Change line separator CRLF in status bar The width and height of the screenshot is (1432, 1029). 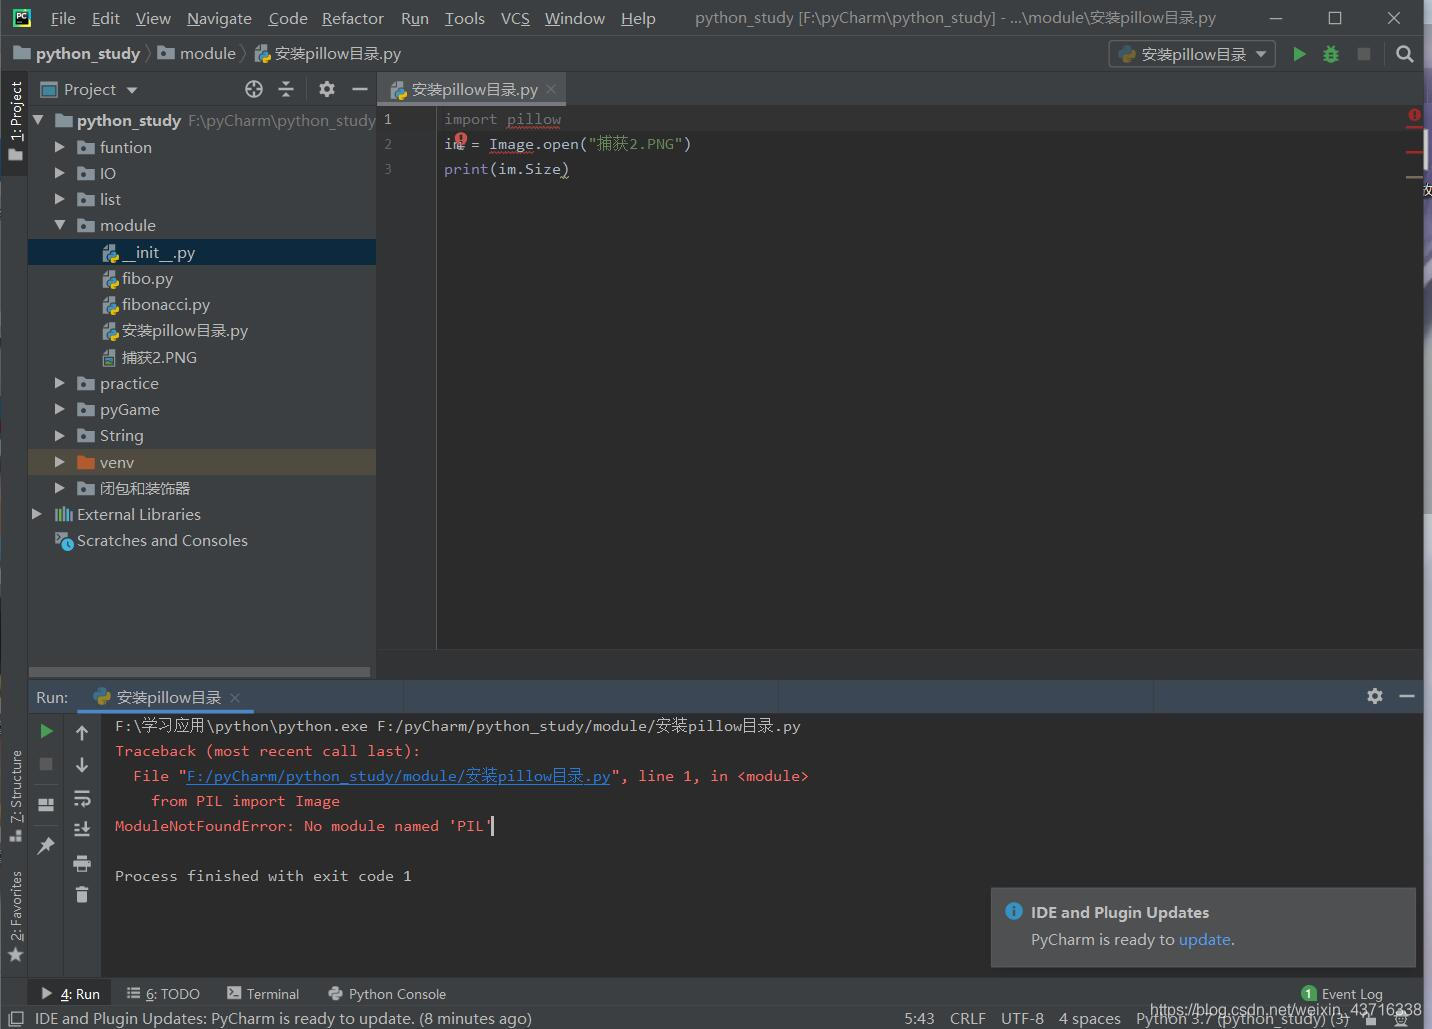click(967, 1018)
